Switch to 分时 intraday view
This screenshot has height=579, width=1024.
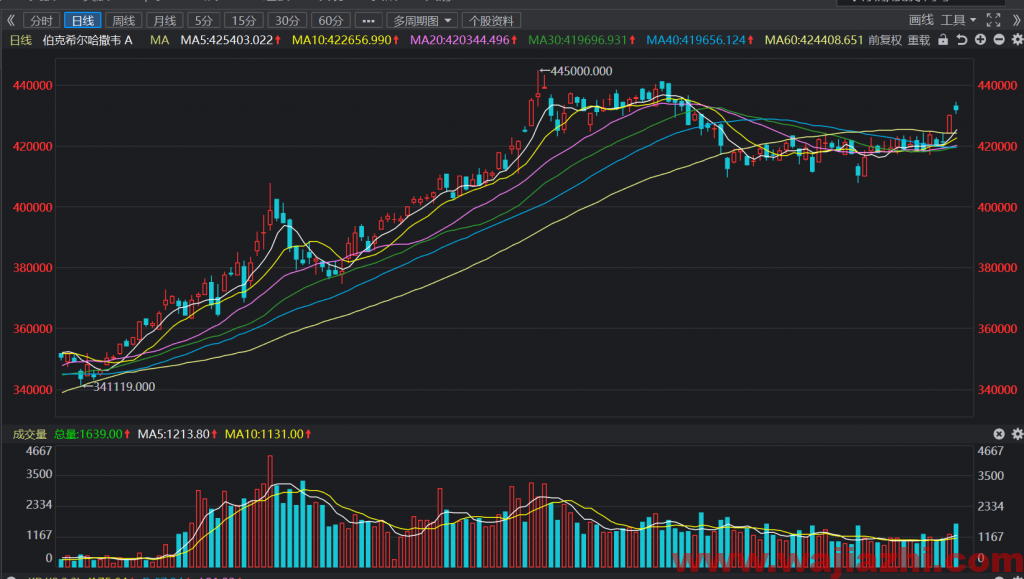coord(42,21)
